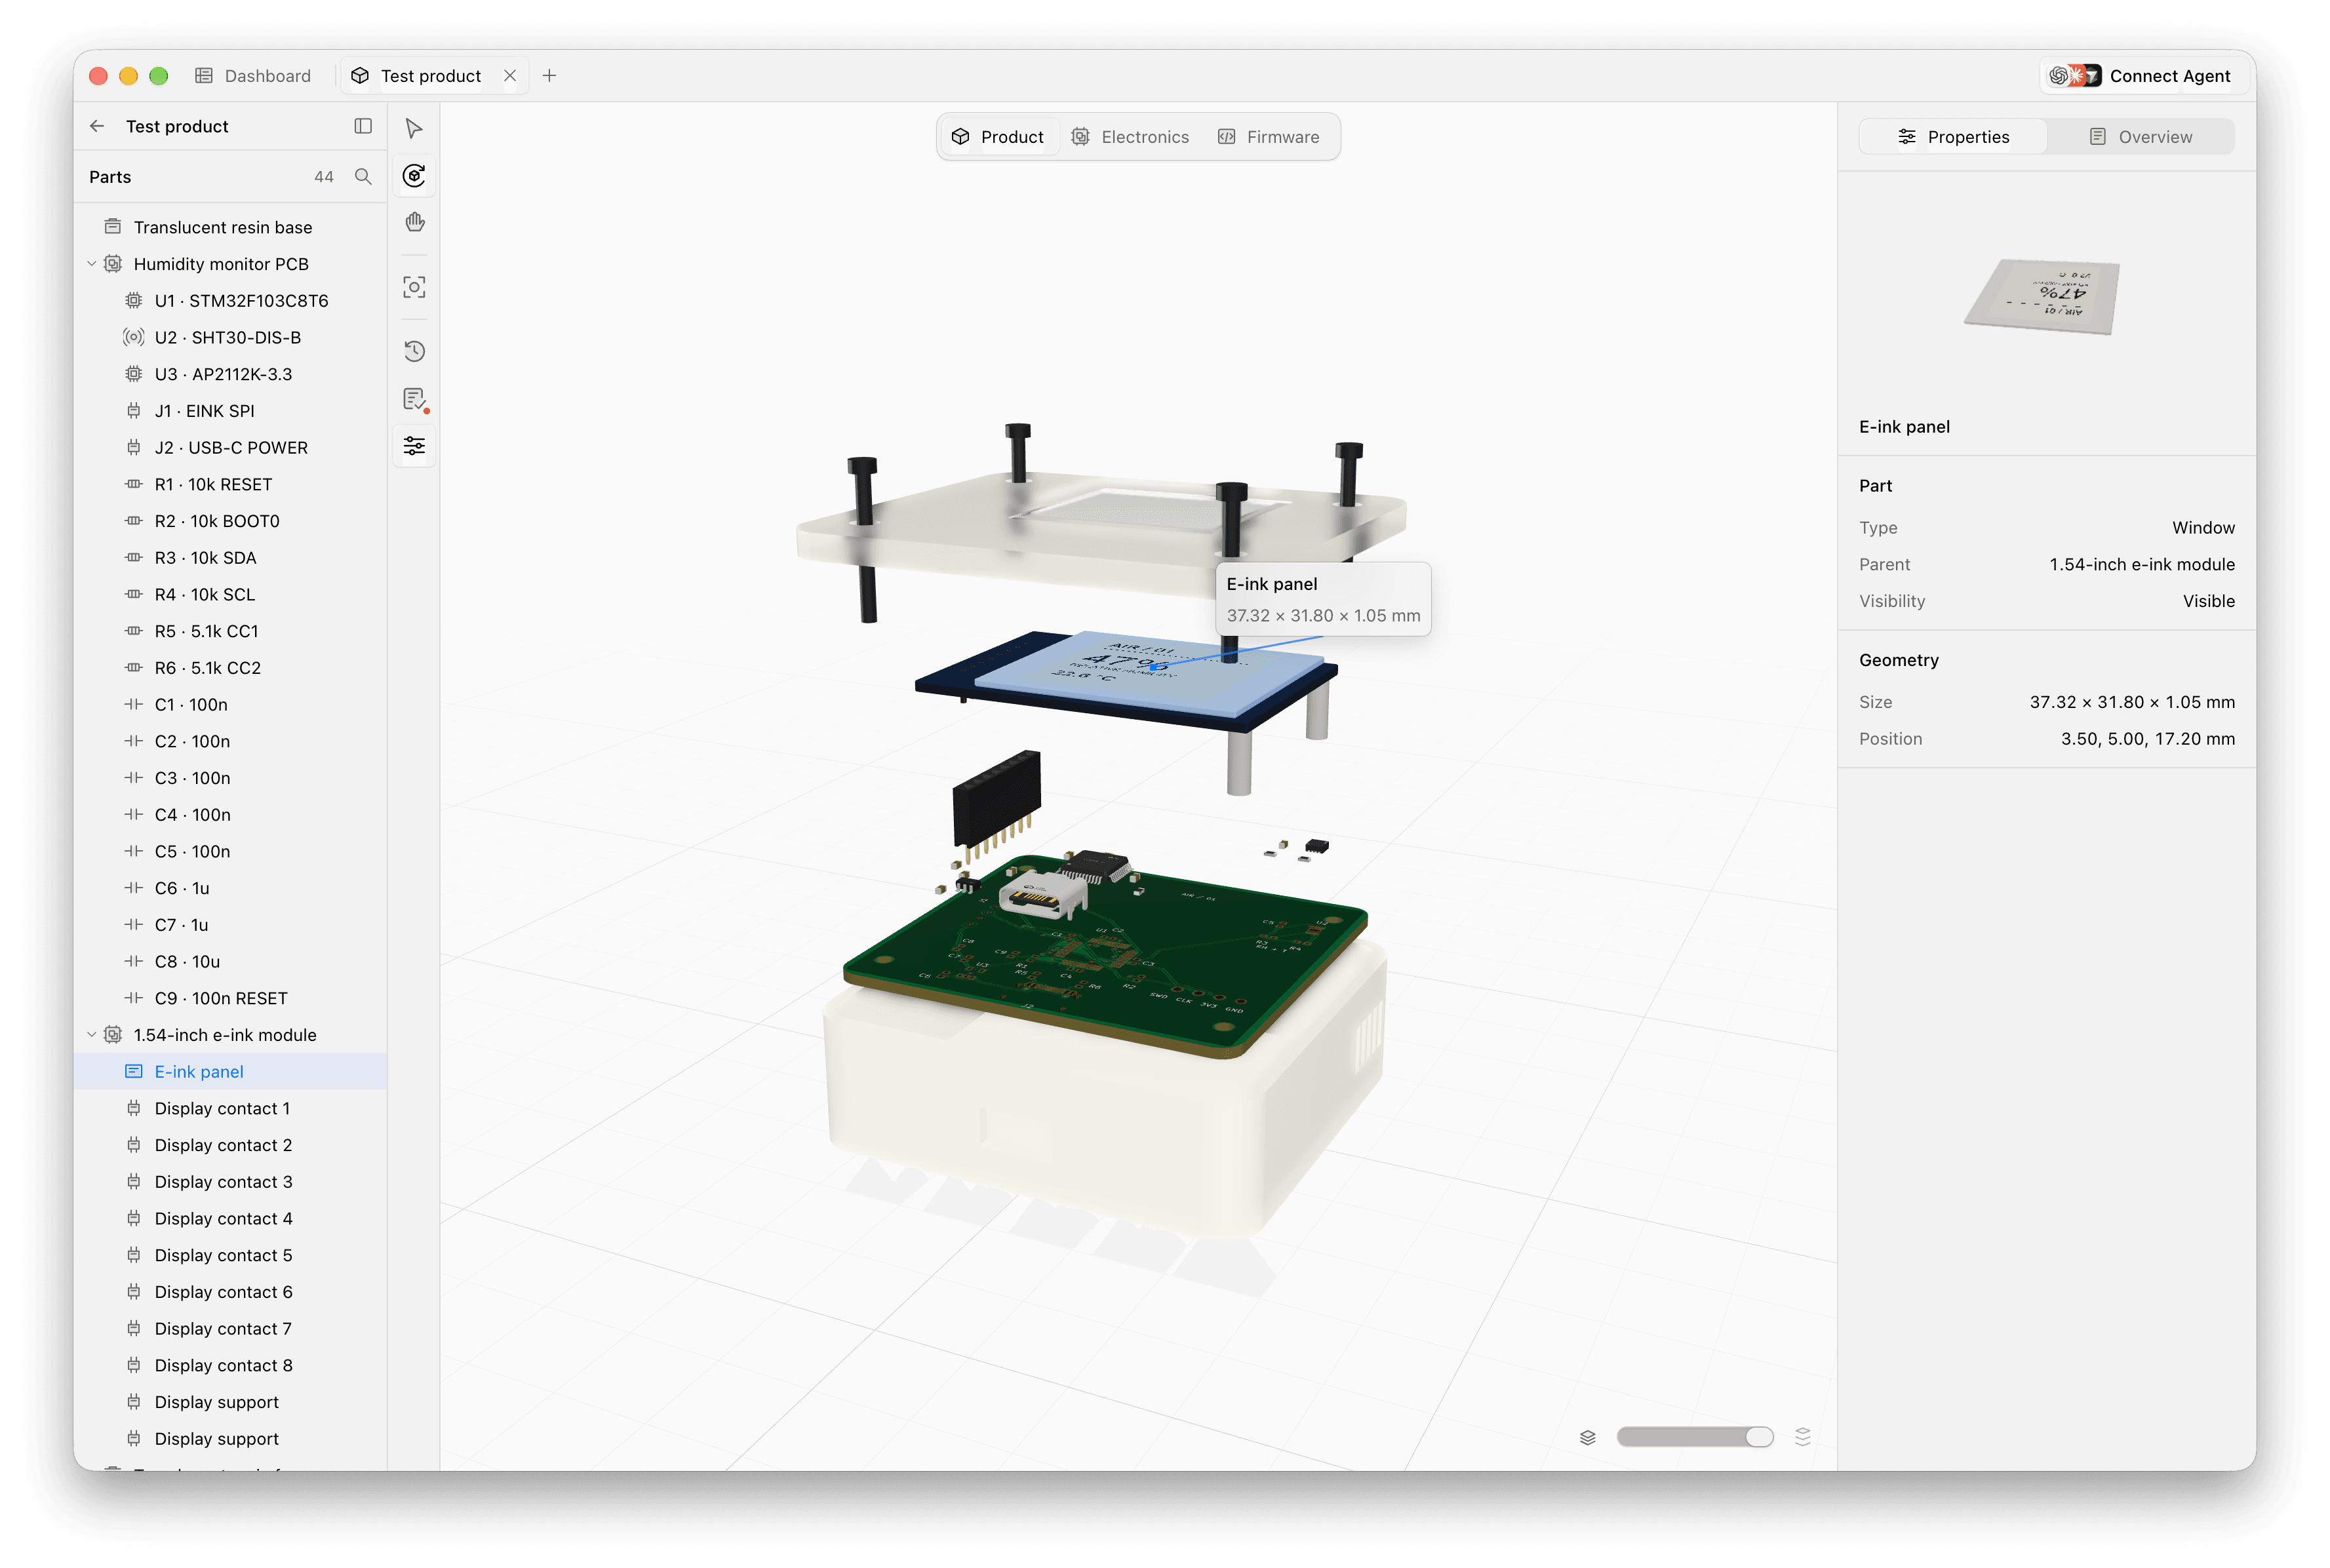
Task: Select C9 · 100n RESET capacitor
Action: tap(231, 999)
